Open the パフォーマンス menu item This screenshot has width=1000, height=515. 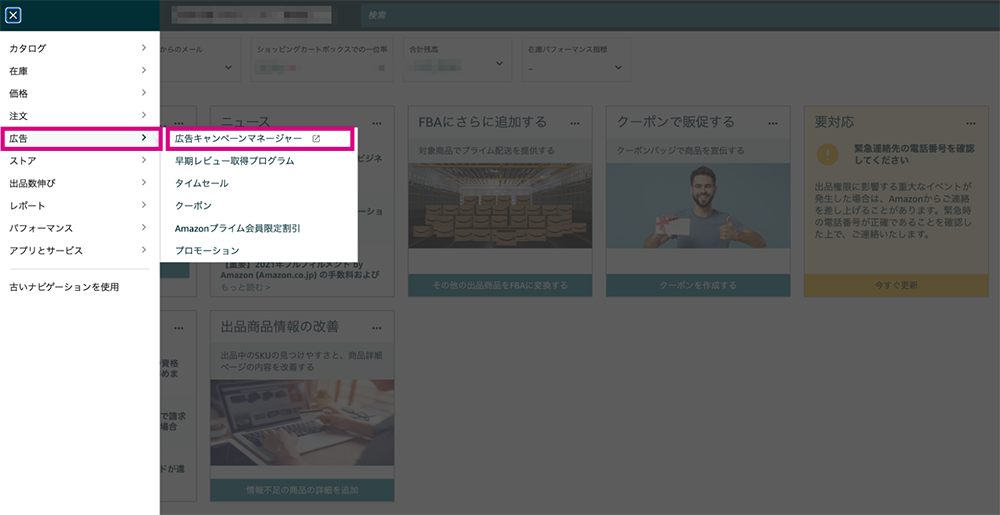point(79,228)
